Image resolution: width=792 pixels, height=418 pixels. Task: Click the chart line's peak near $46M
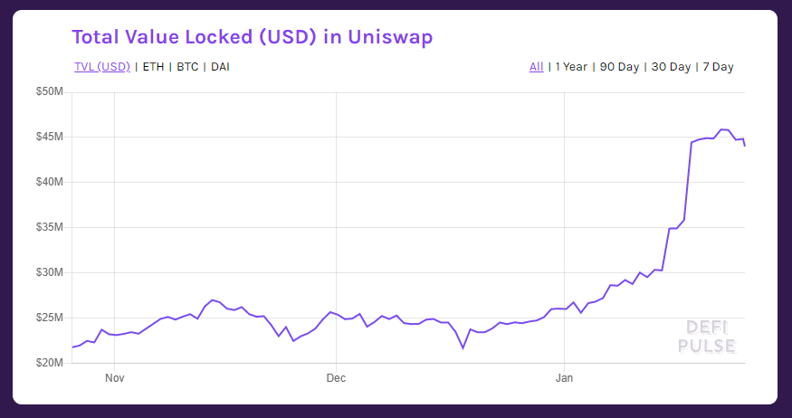(x=724, y=130)
